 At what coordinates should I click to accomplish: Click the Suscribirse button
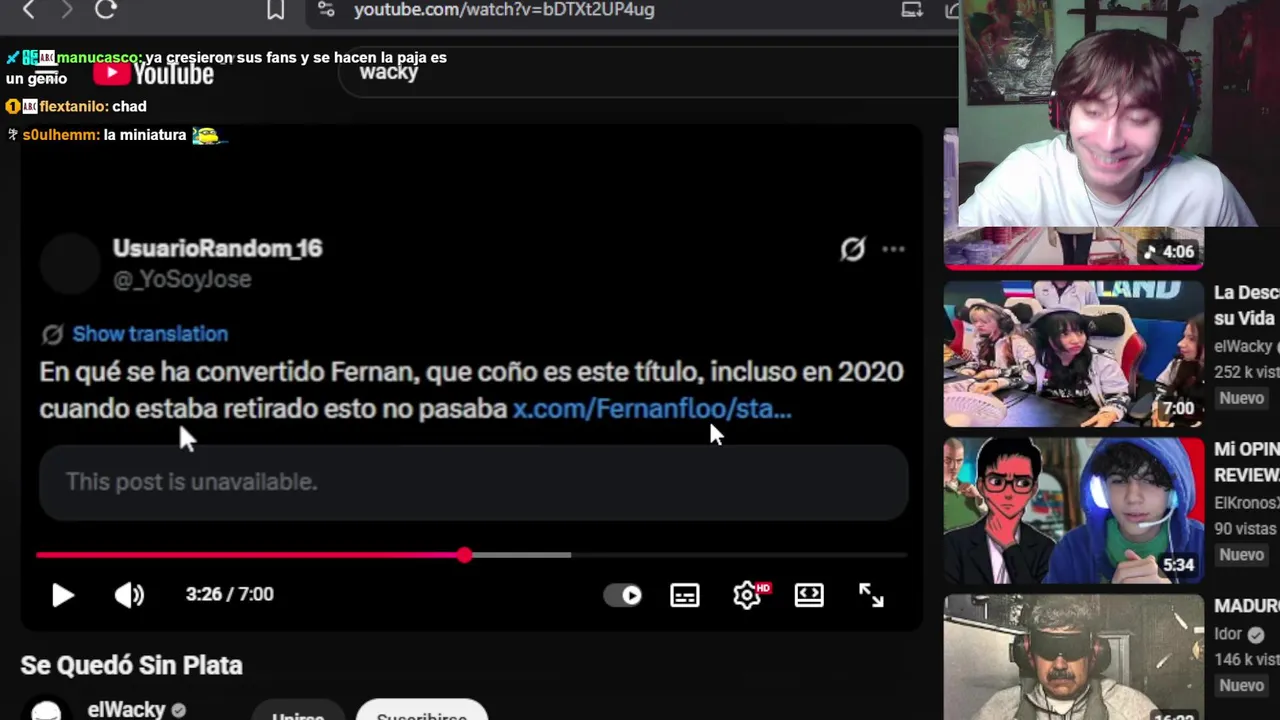click(x=421, y=711)
